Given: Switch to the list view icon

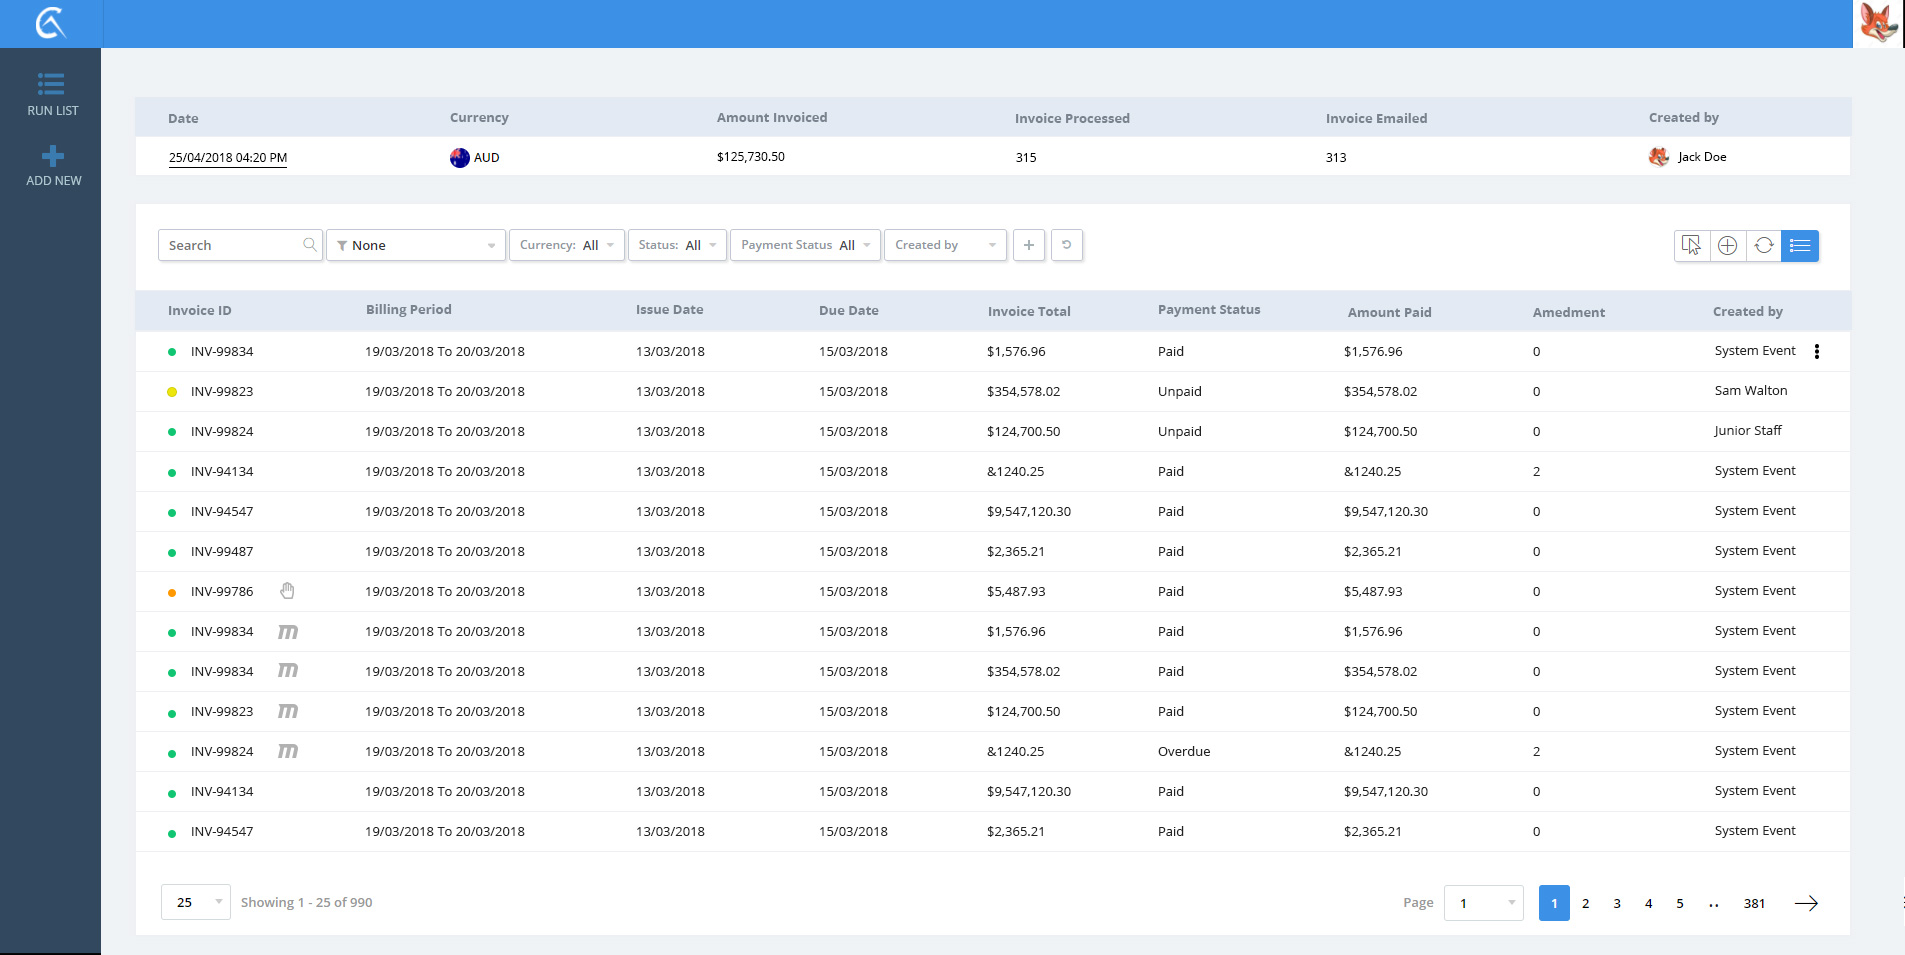Looking at the screenshot, I should click(x=1800, y=245).
